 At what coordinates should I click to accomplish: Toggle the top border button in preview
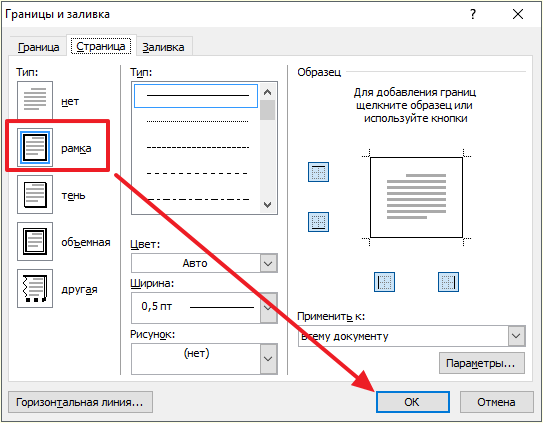[318, 172]
